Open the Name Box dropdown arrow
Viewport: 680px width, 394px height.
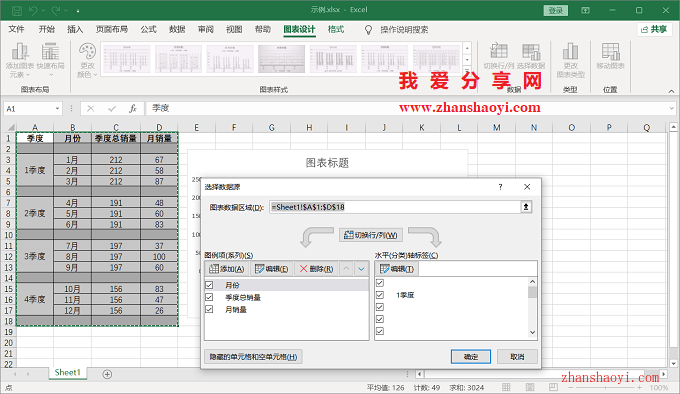[x=57, y=108]
